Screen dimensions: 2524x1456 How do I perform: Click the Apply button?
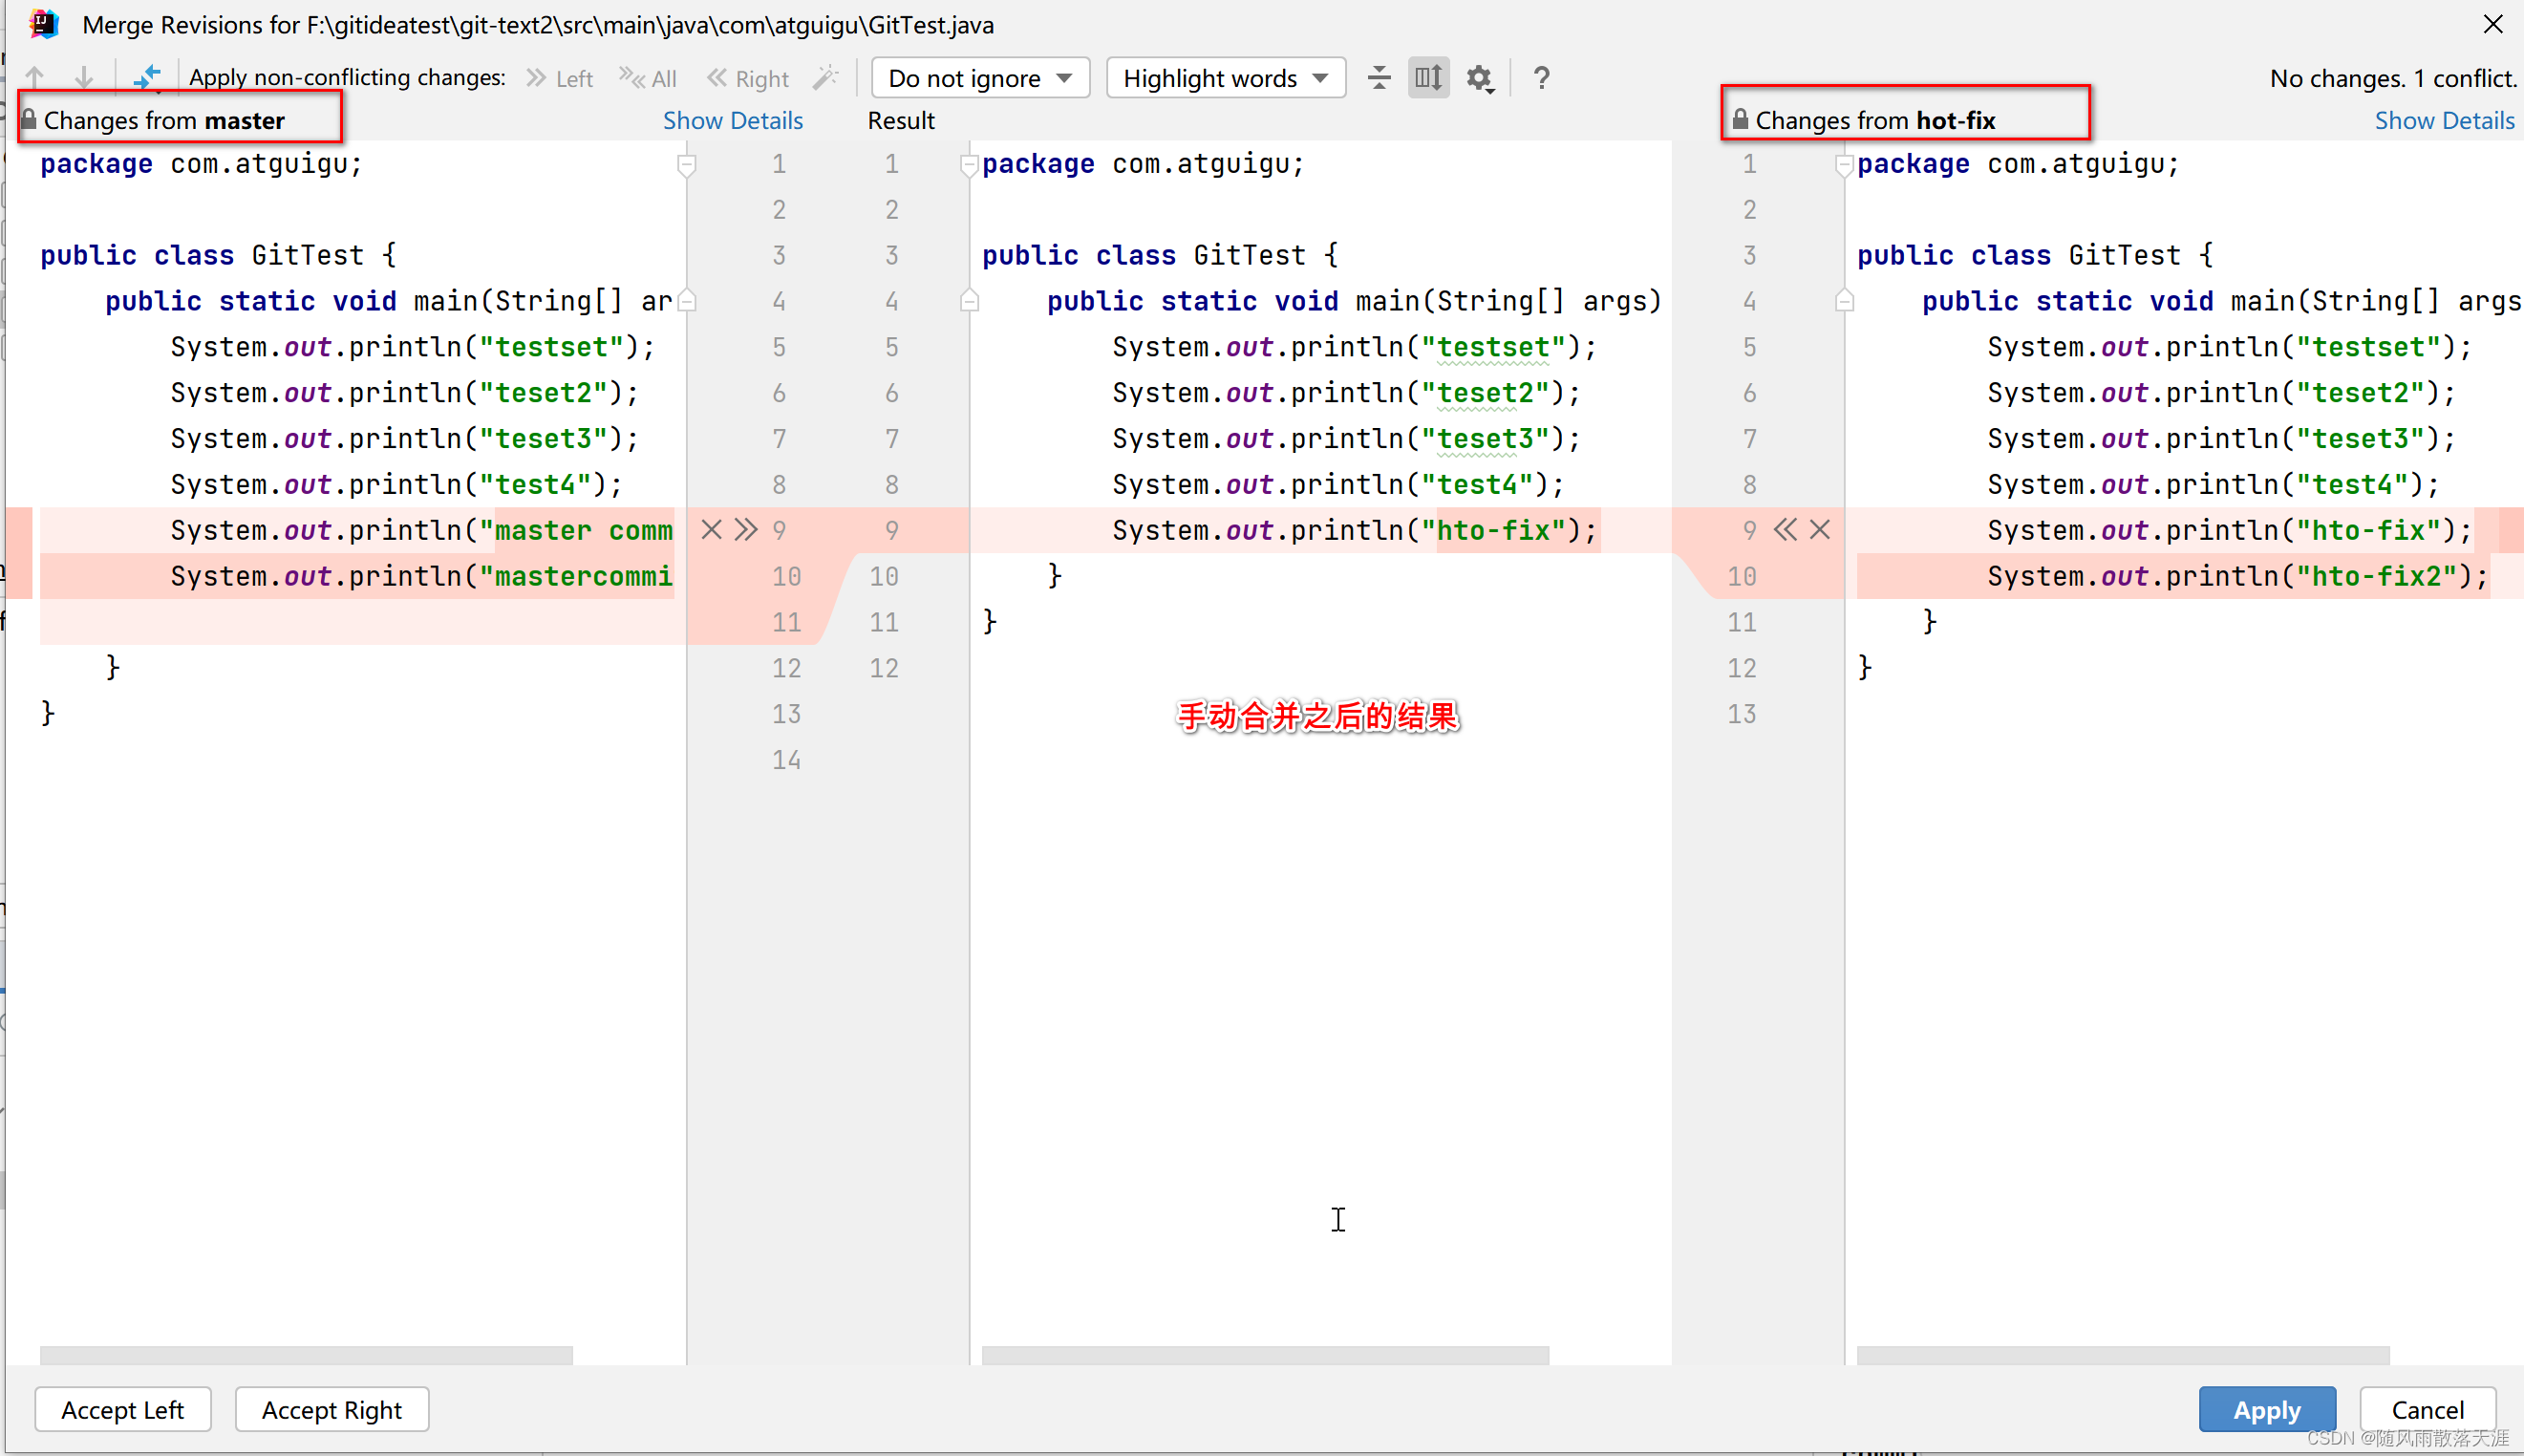click(x=2266, y=1409)
